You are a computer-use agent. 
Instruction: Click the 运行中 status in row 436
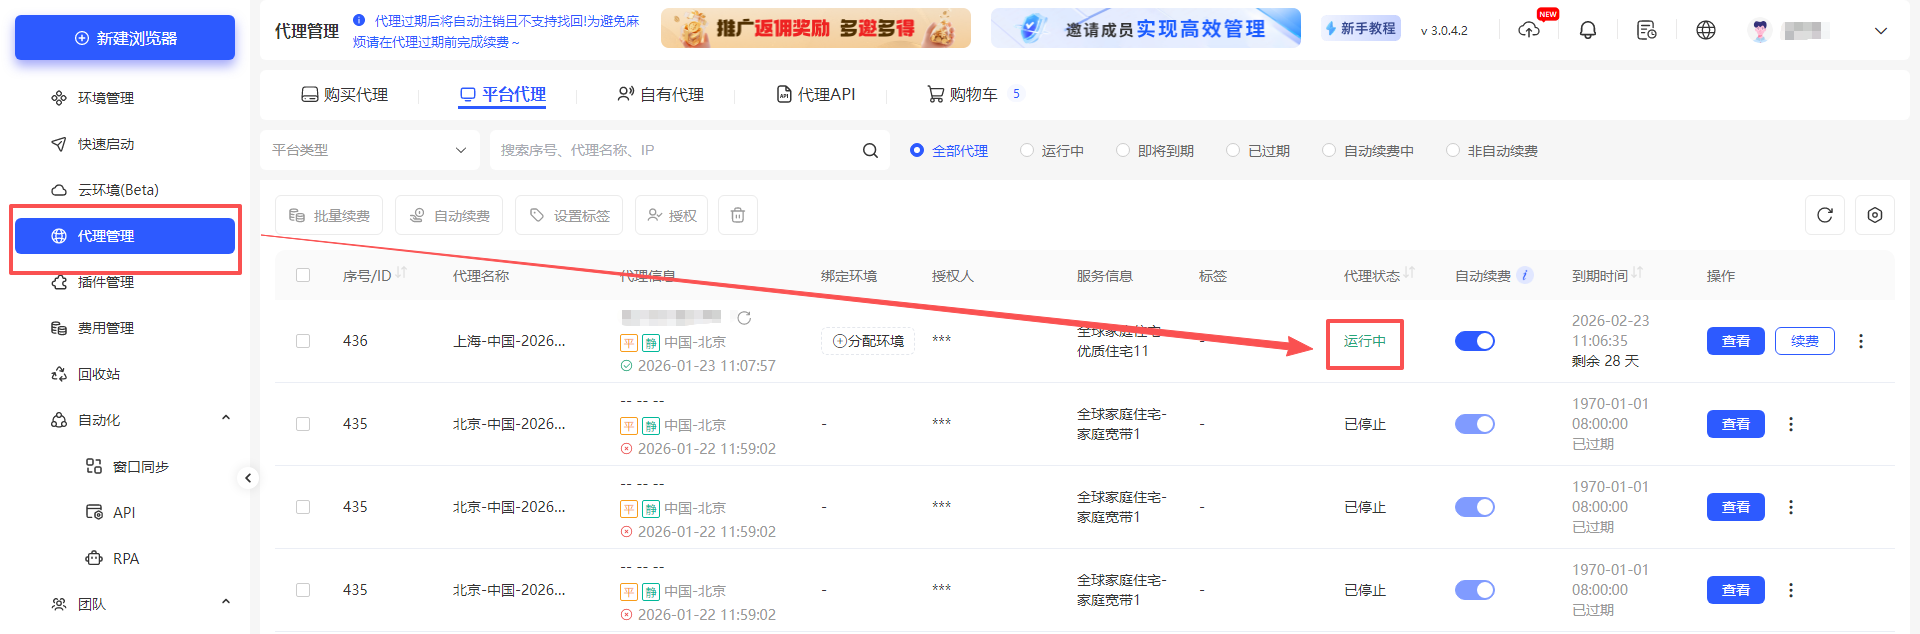click(x=1365, y=341)
